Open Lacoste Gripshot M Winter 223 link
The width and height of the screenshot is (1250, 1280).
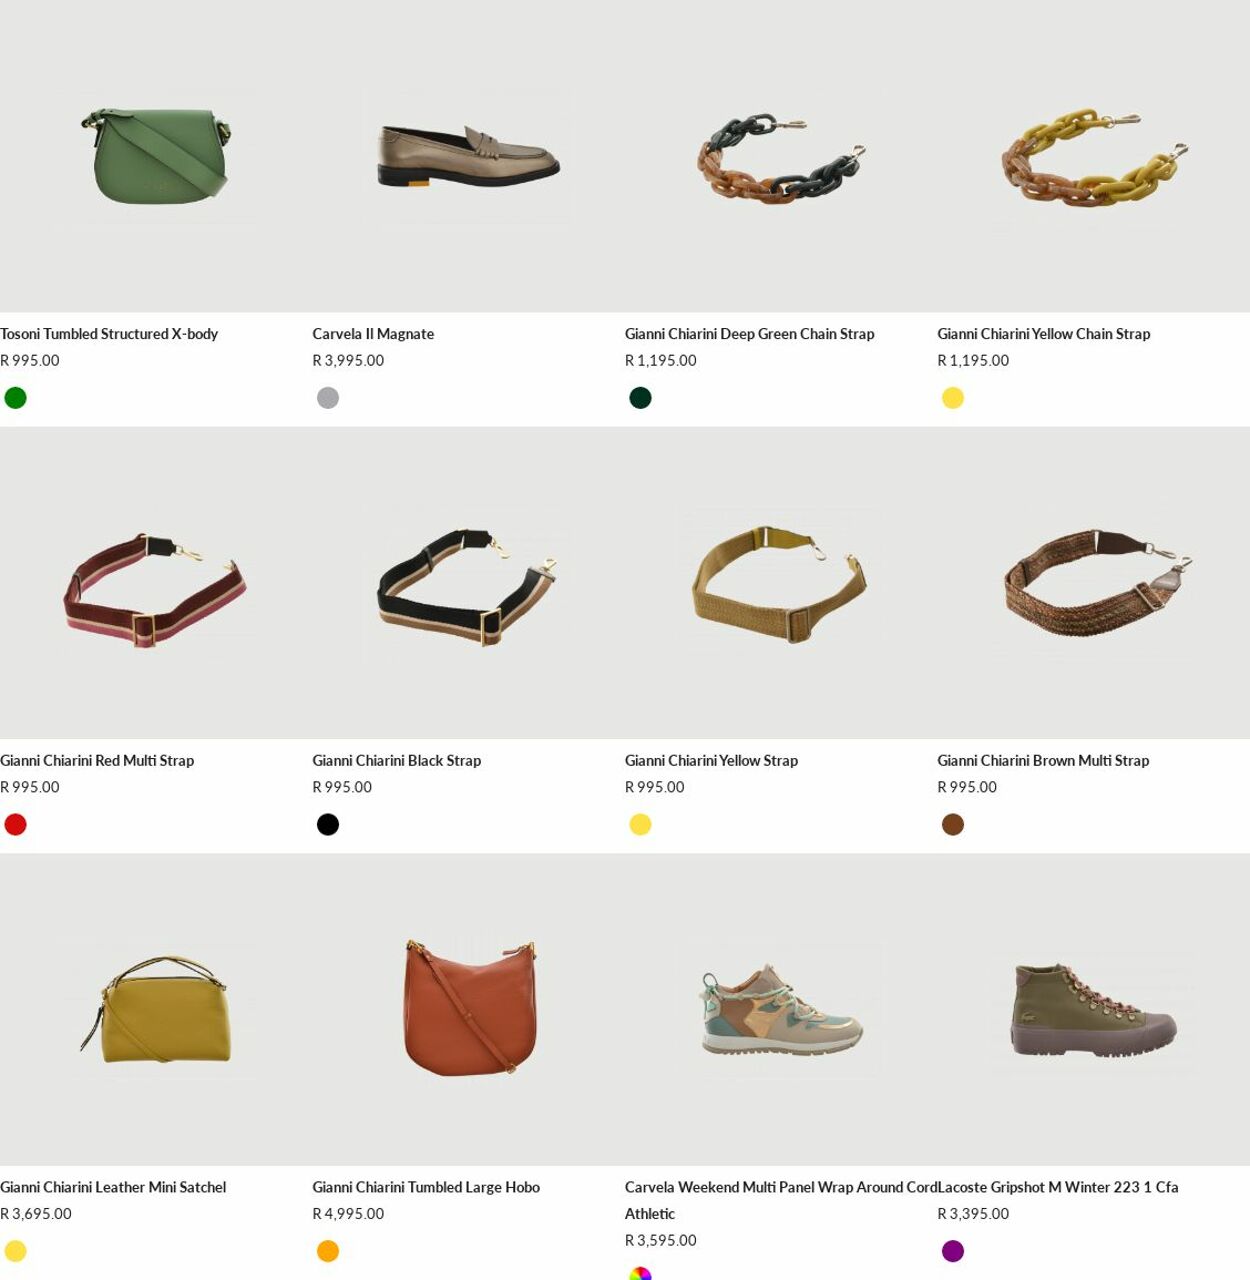pos(1058,1188)
